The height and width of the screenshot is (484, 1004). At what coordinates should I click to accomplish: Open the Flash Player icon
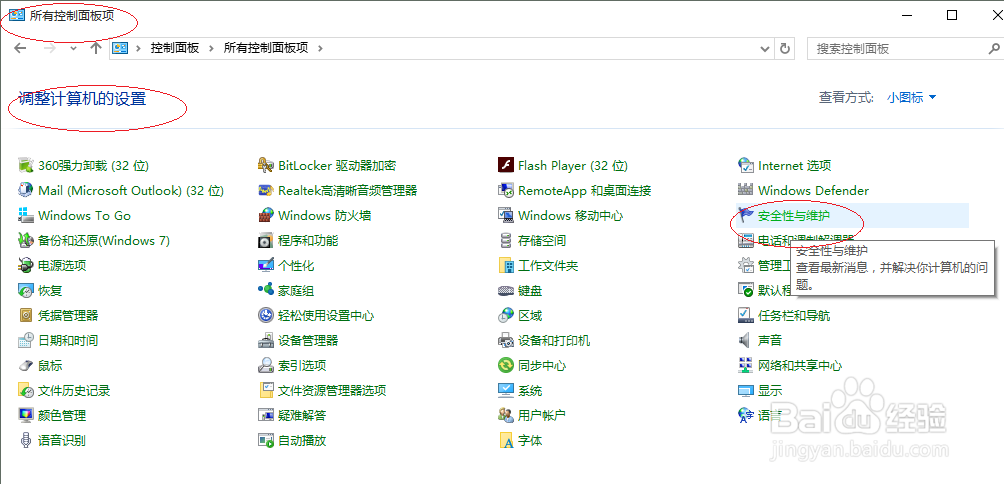tap(506, 166)
